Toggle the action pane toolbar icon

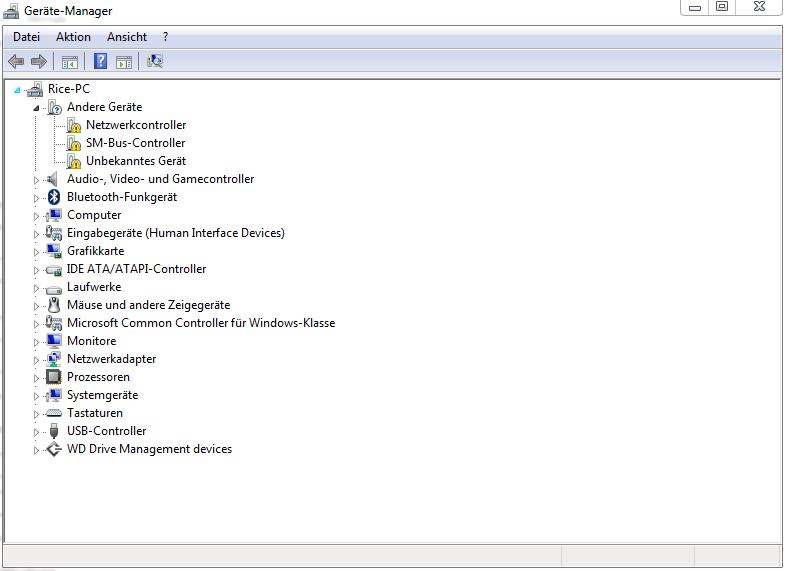(124, 62)
